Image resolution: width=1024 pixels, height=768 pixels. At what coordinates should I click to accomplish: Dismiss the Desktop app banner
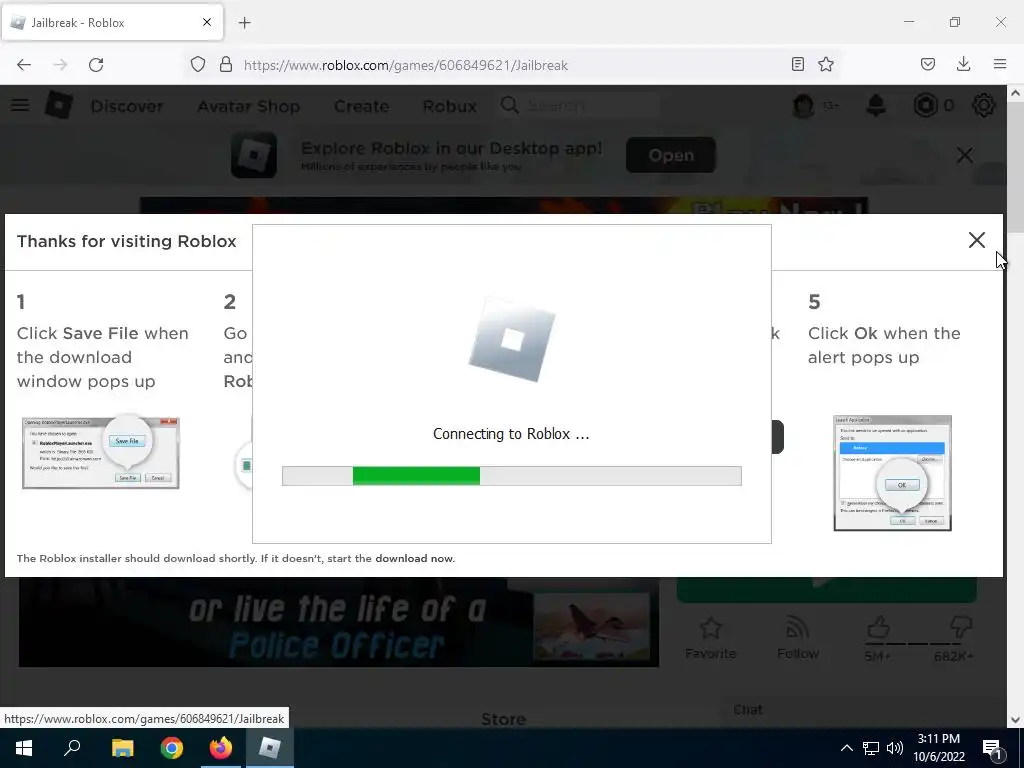pyautogui.click(x=965, y=155)
